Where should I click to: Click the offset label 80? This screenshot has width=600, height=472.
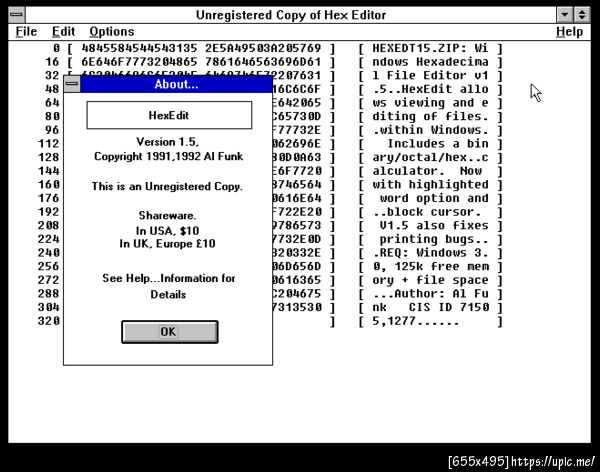(x=52, y=116)
